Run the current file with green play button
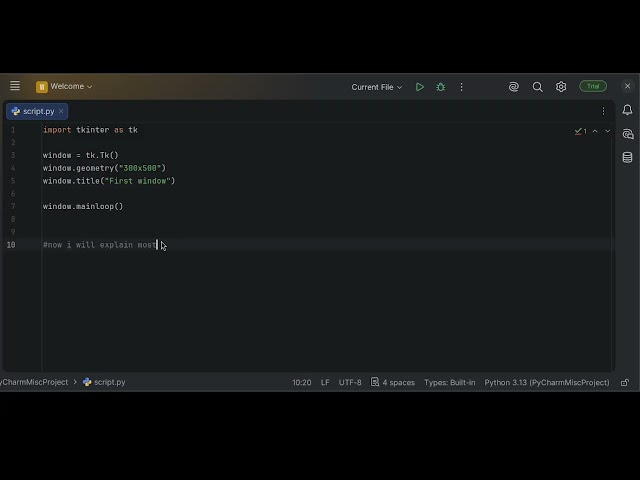The width and height of the screenshot is (640, 480). coord(420,87)
